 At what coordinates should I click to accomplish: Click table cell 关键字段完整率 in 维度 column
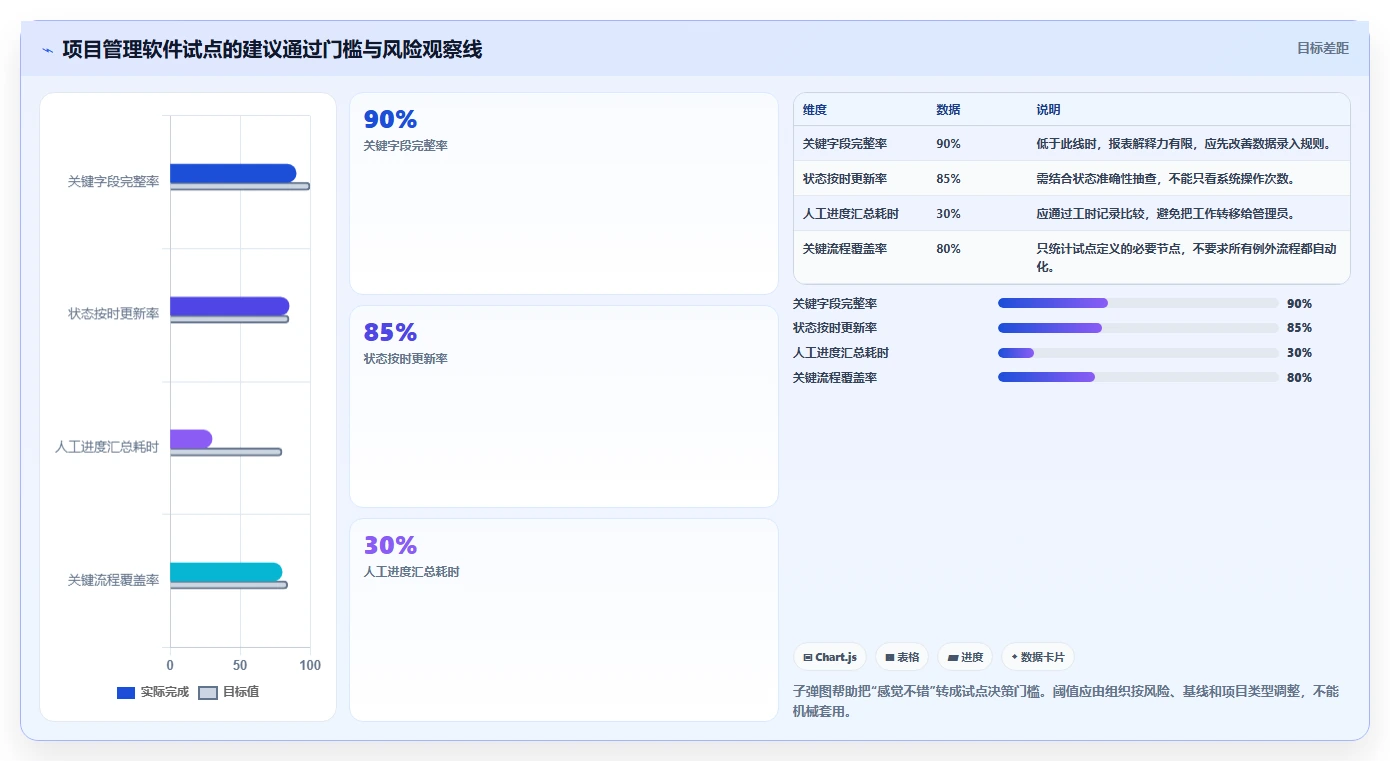pos(845,144)
